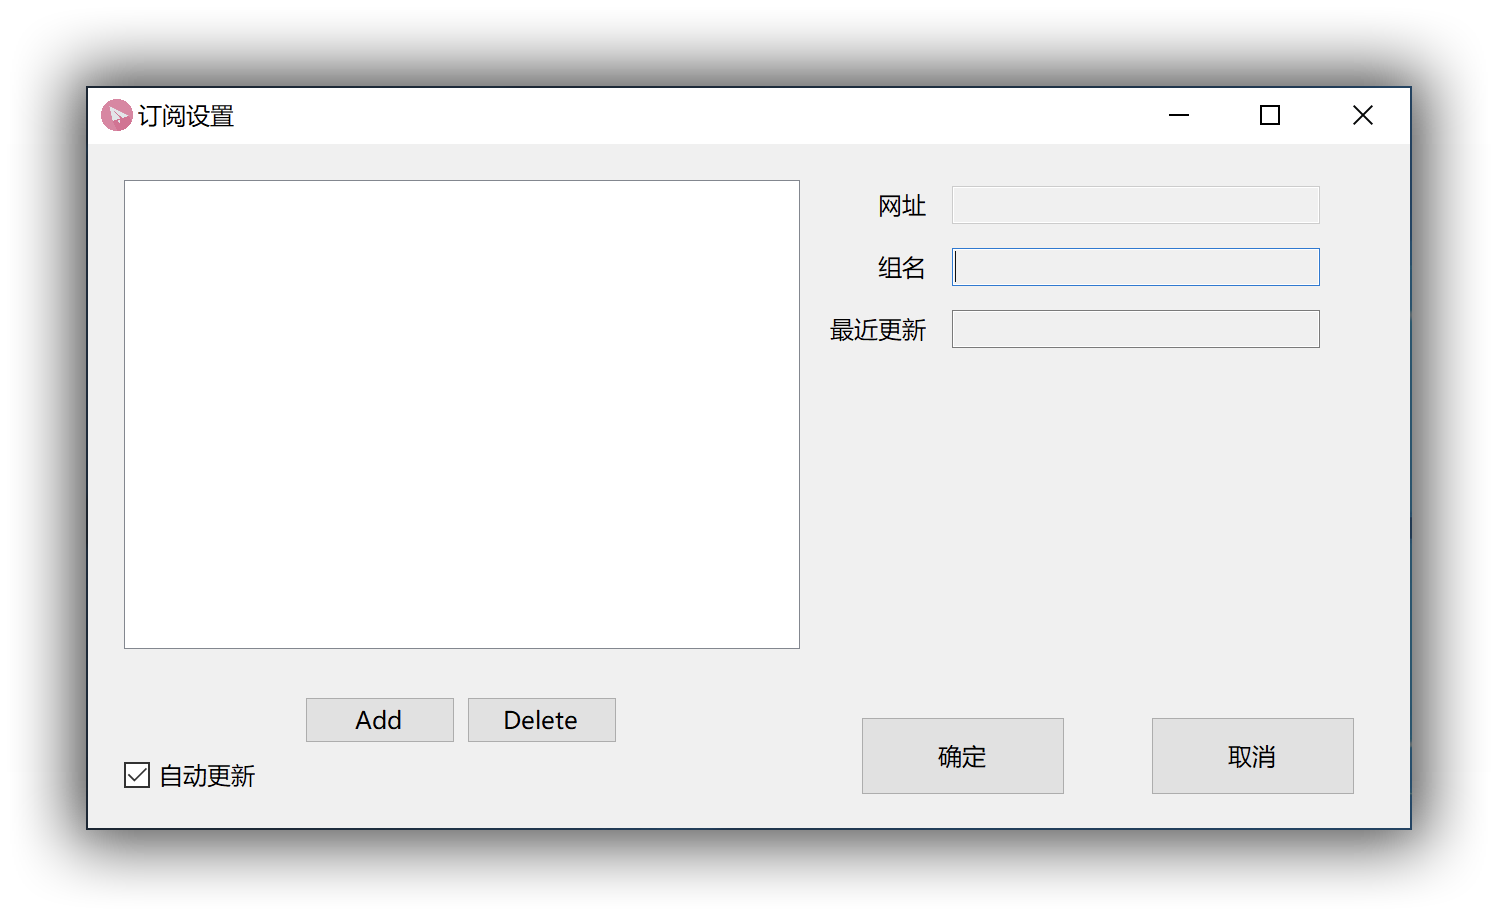Click the 最近更新 date field

pos(1135,328)
